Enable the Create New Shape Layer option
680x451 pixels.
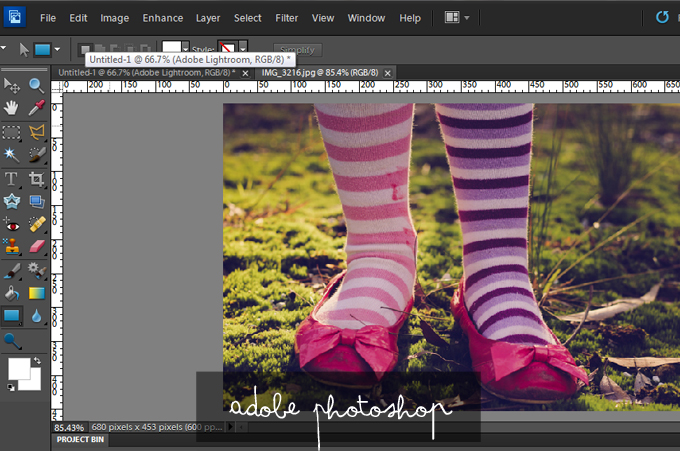click(85, 50)
